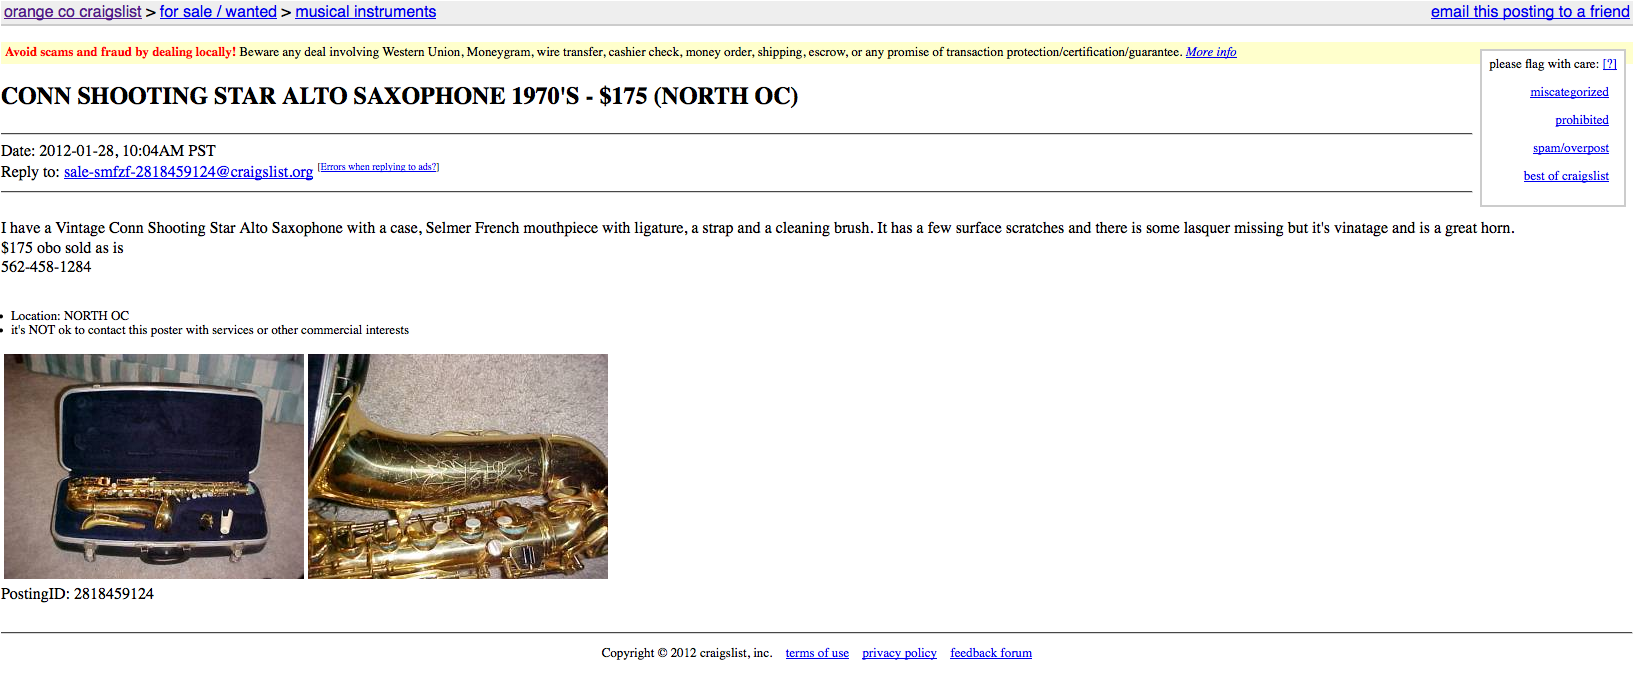This screenshot has width=1634, height=693.
Task: Open the musical instruments category link
Action: 366,12
